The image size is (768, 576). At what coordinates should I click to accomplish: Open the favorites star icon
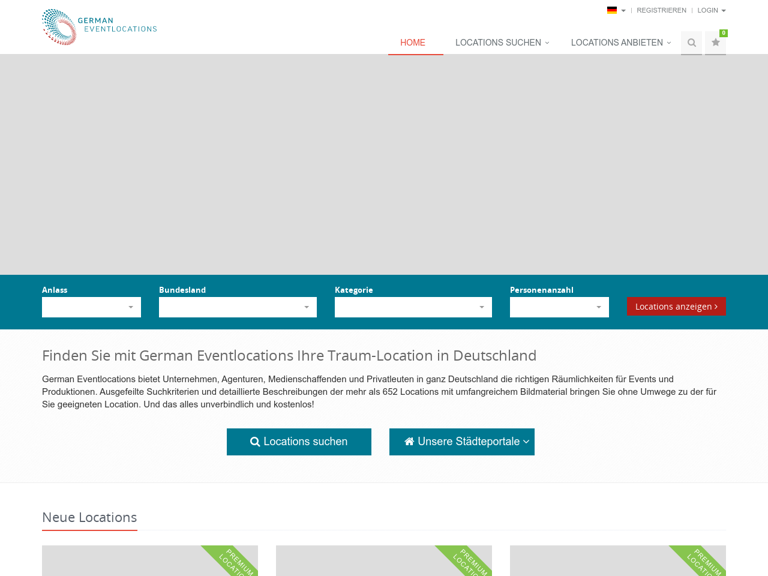715,43
